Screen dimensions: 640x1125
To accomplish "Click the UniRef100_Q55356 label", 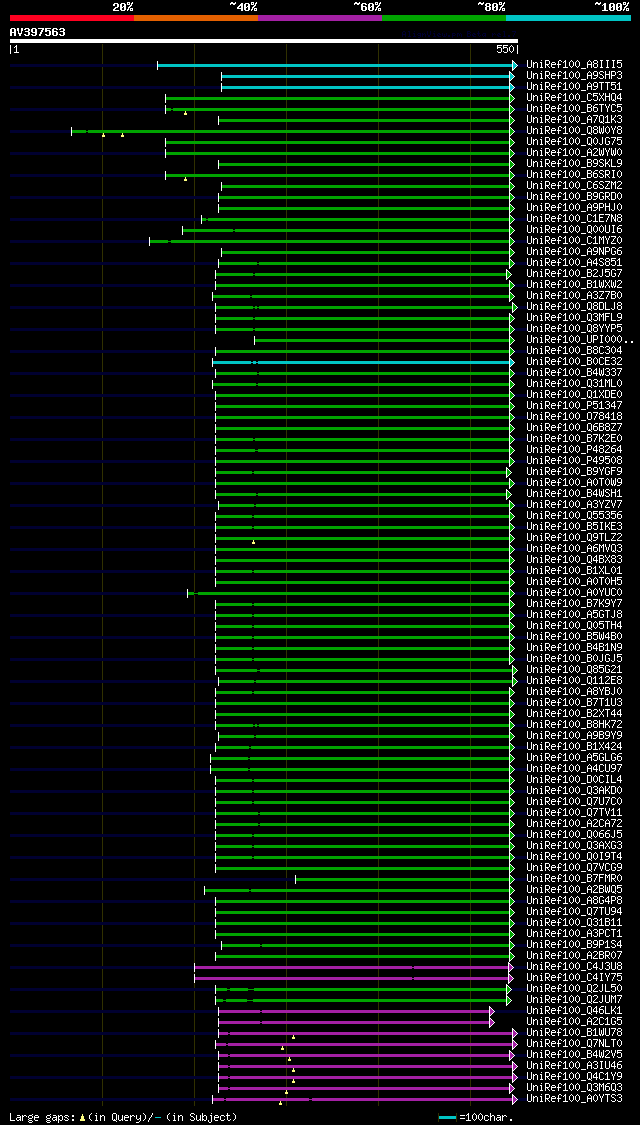I will pos(574,516).
